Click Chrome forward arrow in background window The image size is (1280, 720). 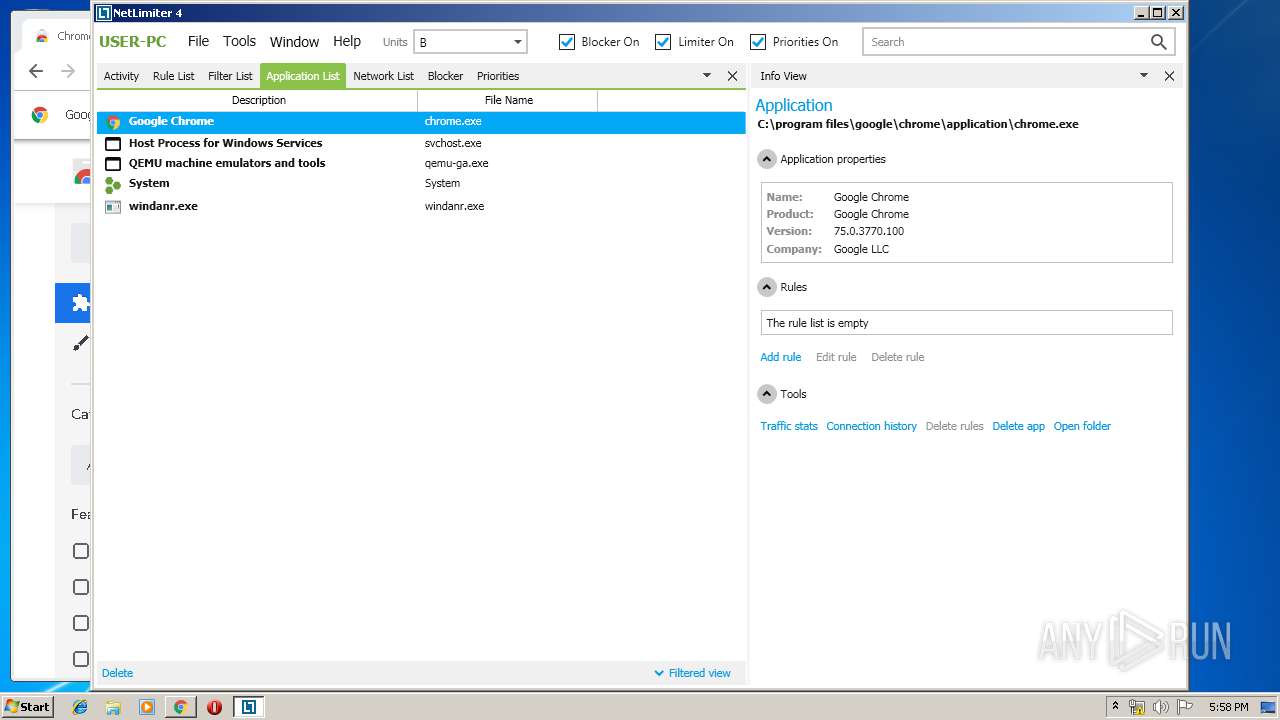pyautogui.click(x=68, y=71)
